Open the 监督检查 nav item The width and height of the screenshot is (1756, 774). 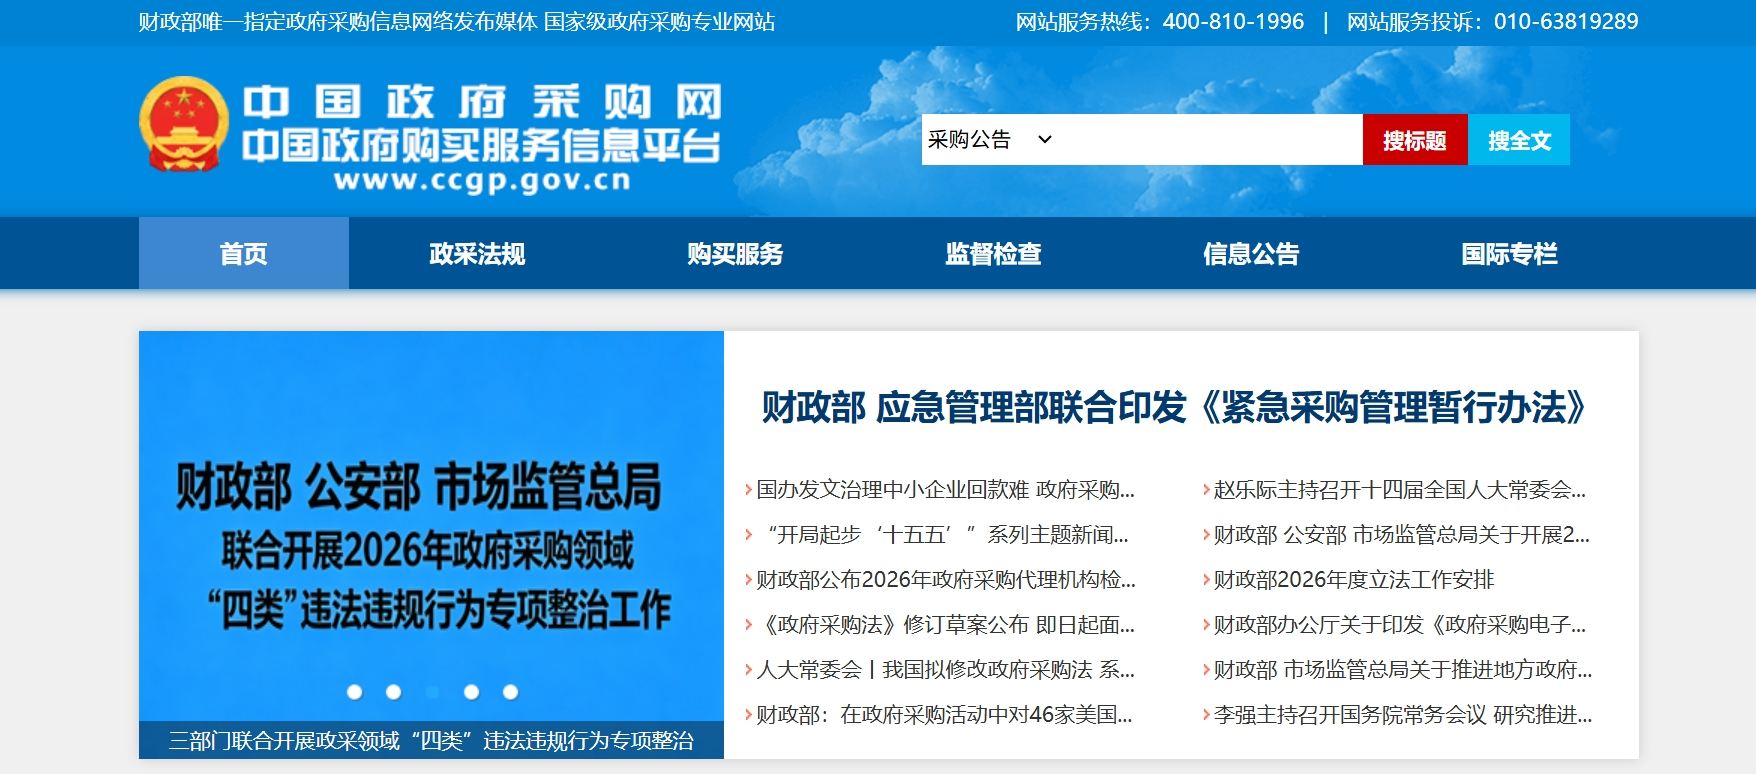tap(993, 253)
